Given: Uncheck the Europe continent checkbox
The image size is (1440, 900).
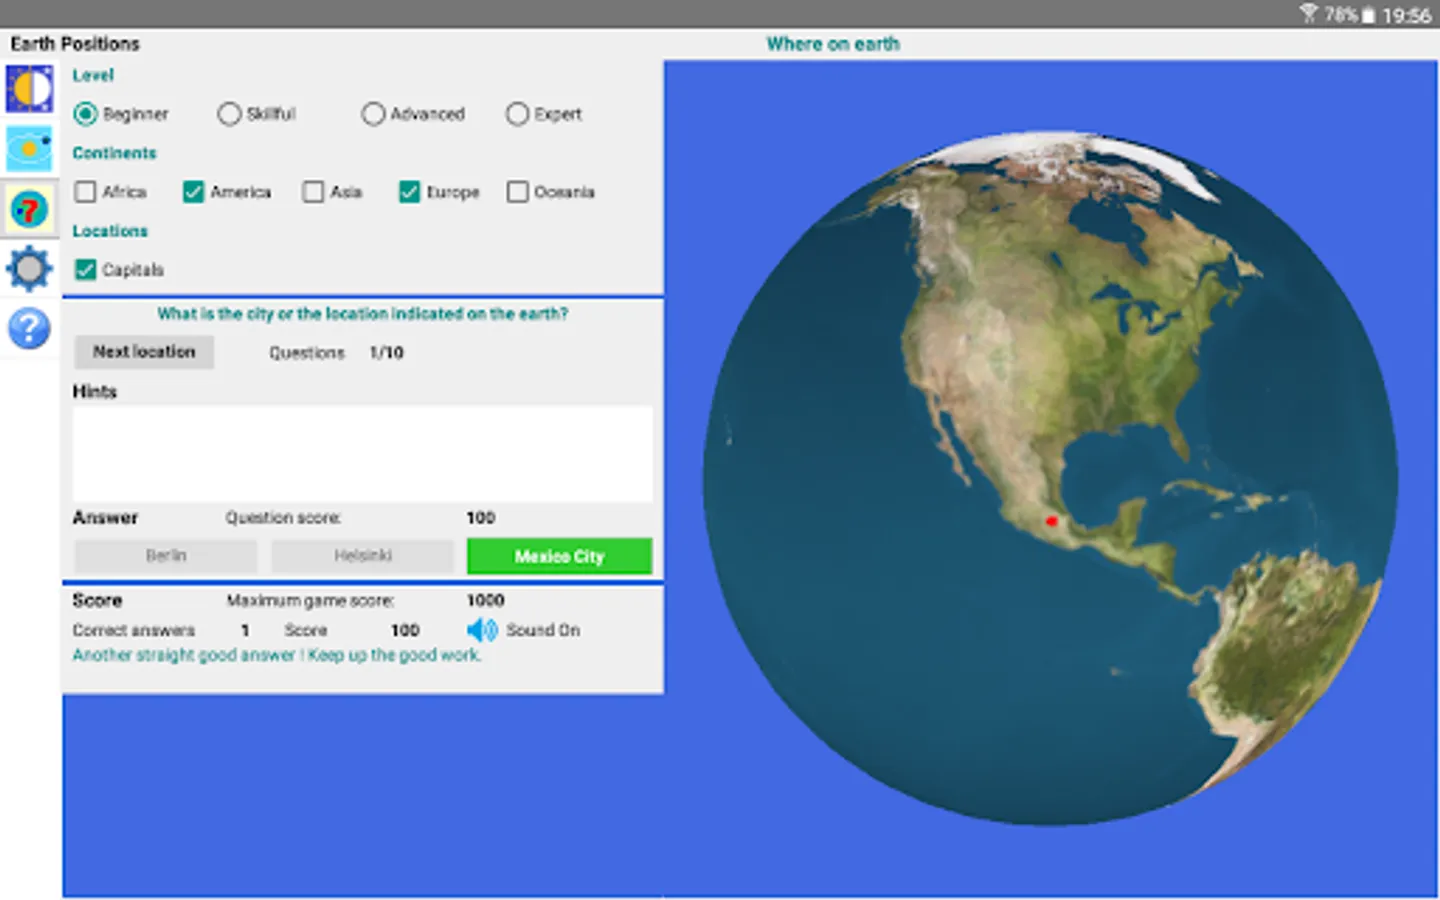Looking at the screenshot, I should pyautogui.click(x=409, y=192).
